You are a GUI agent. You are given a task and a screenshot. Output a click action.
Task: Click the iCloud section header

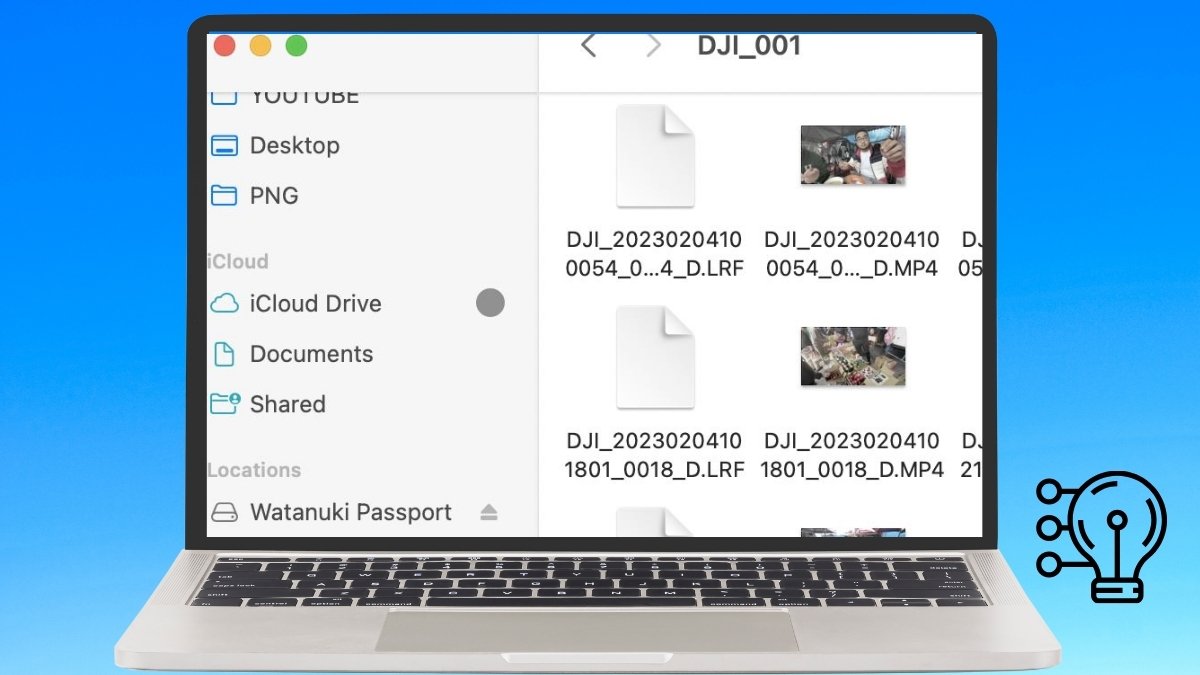coord(238,261)
